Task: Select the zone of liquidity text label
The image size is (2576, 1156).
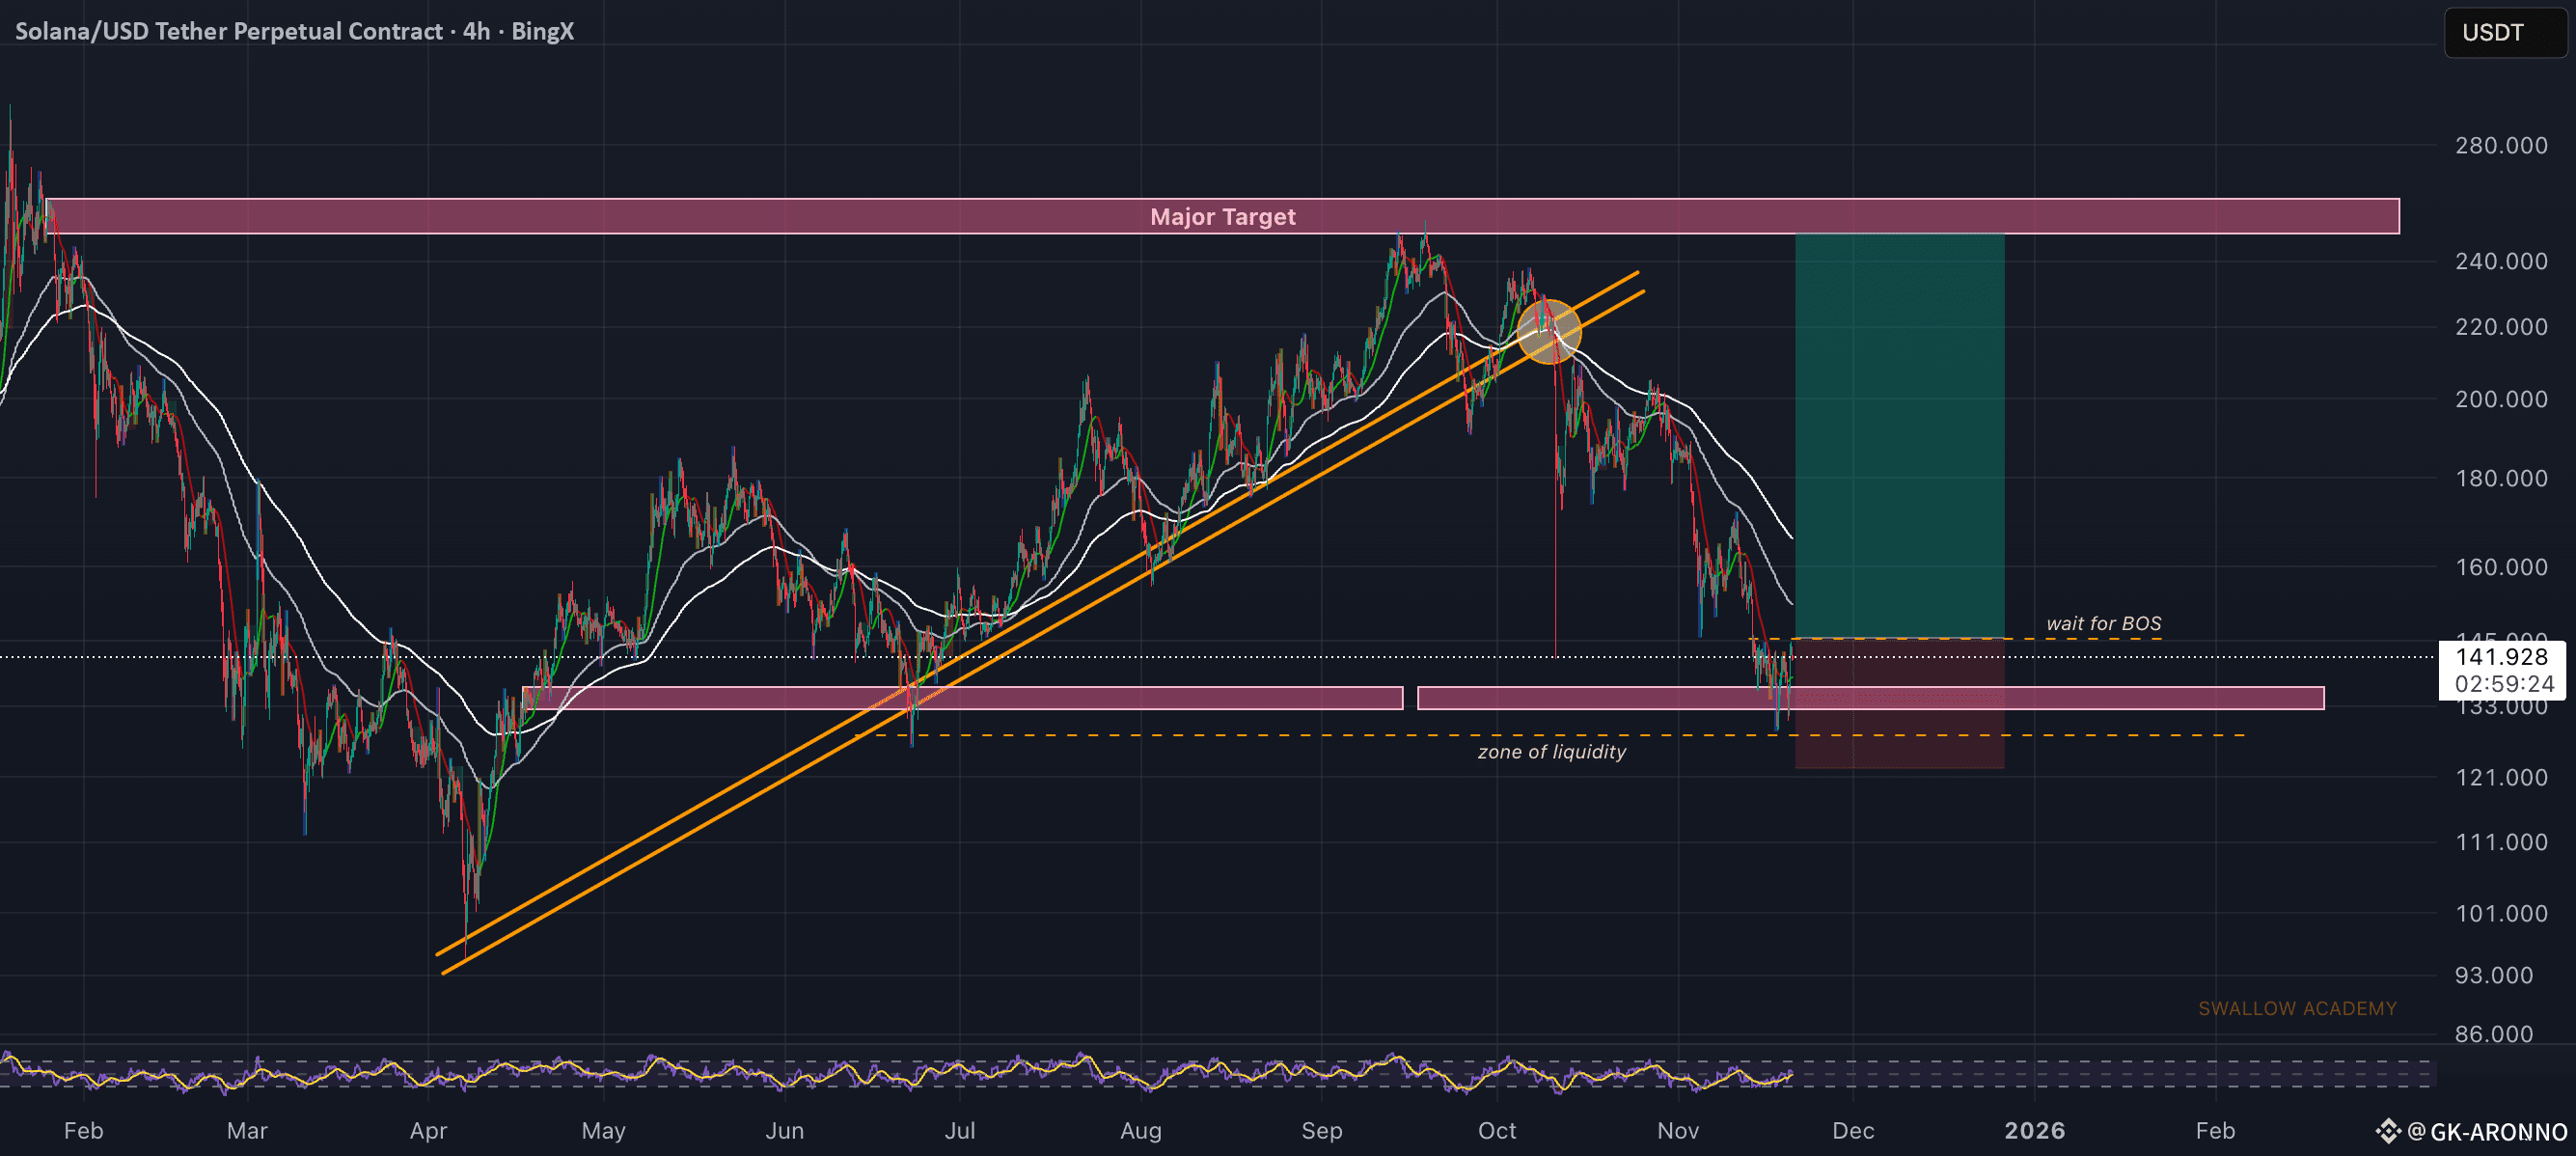Action: [x=1551, y=751]
